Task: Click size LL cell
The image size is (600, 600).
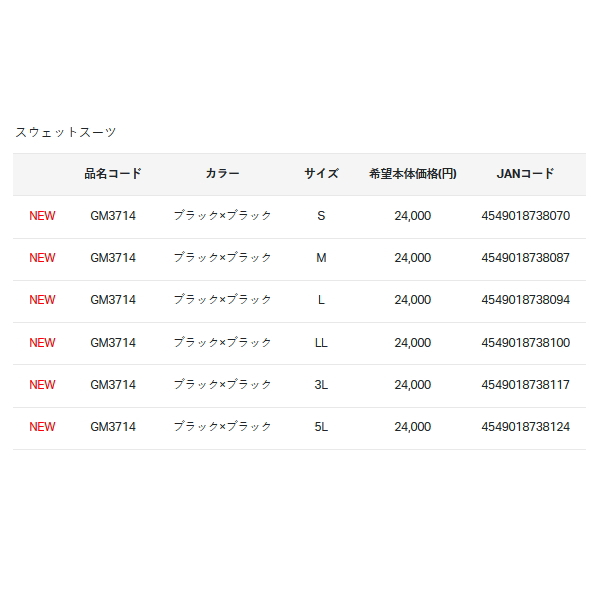Action: tap(321, 343)
